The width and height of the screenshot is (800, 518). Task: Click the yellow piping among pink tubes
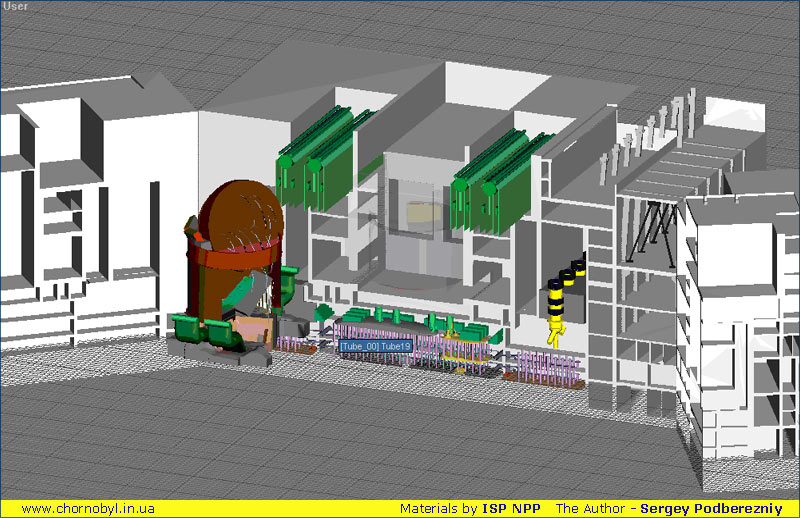(x=472, y=351)
